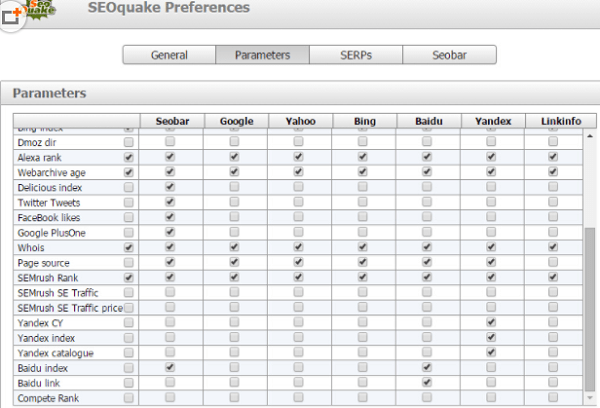Uncheck SEMrush Rank Google checkbox

tap(234, 277)
